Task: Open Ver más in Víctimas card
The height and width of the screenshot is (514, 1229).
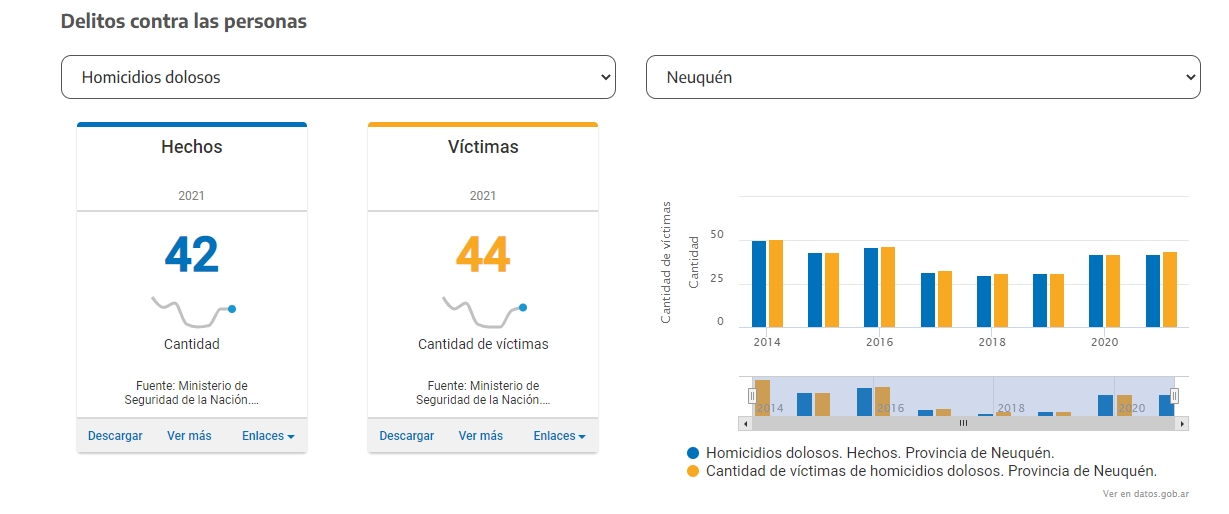Action: (x=481, y=436)
